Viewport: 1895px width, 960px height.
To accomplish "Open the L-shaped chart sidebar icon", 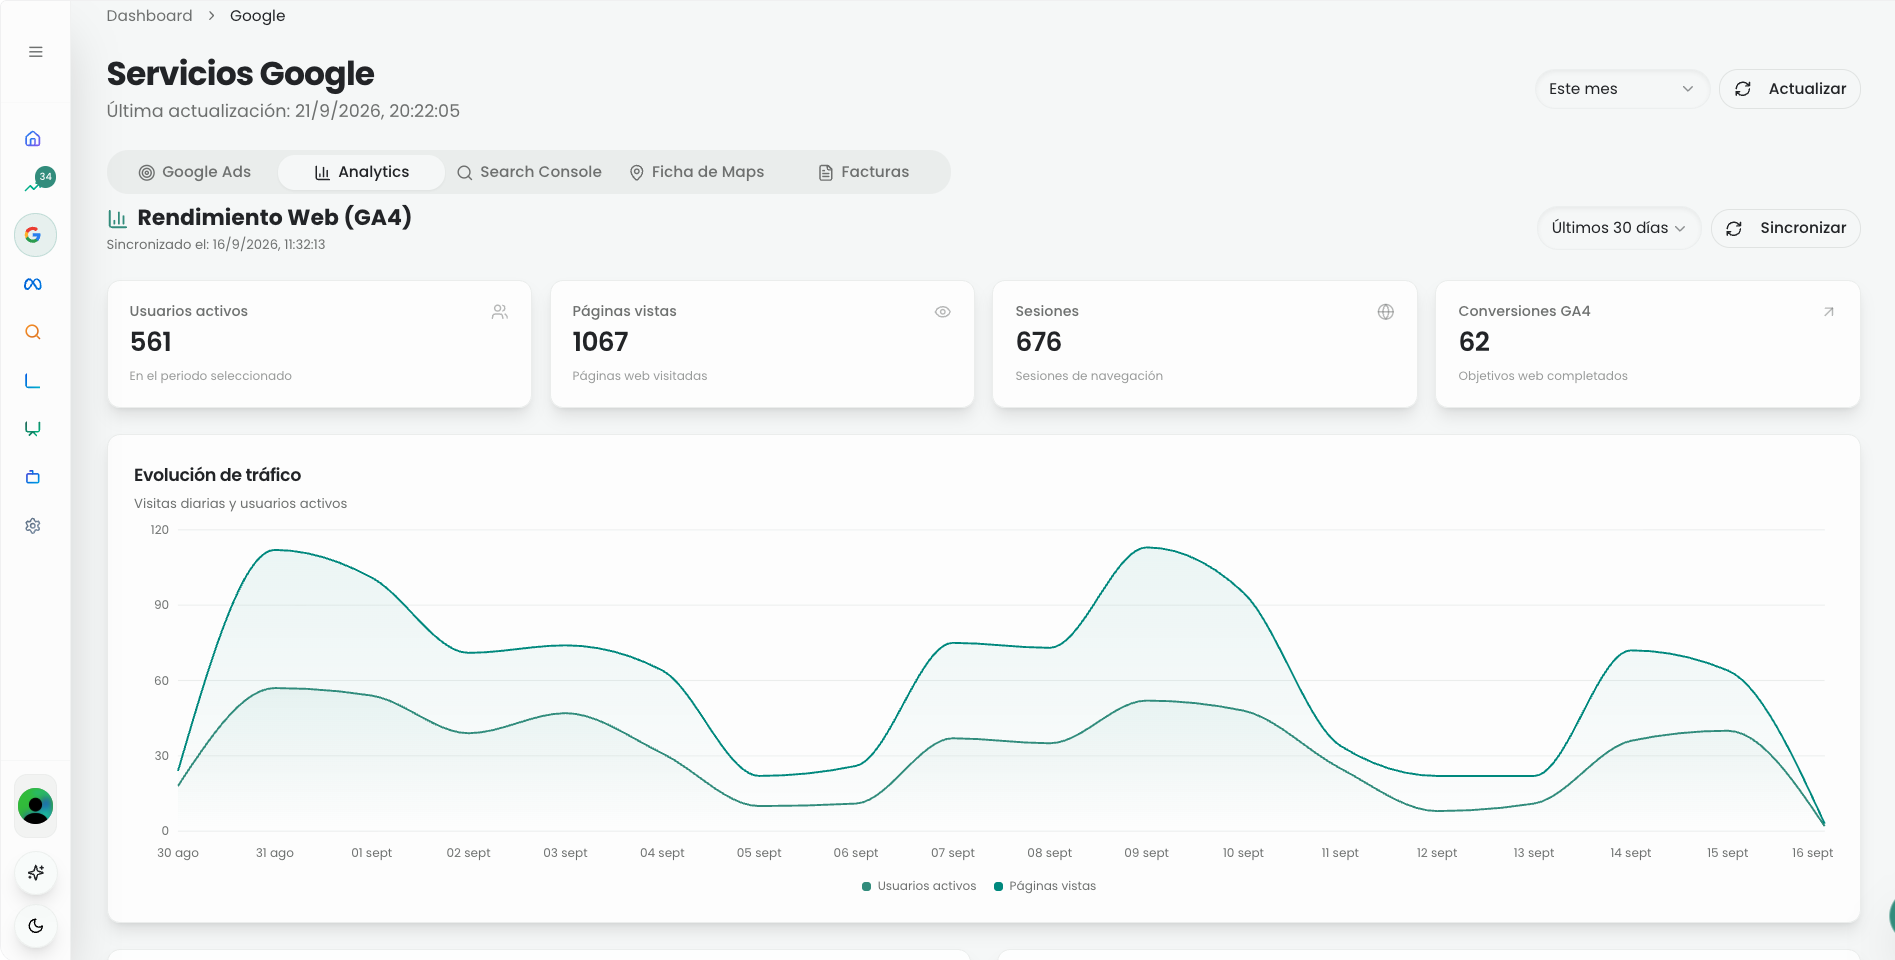I will click(33, 381).
